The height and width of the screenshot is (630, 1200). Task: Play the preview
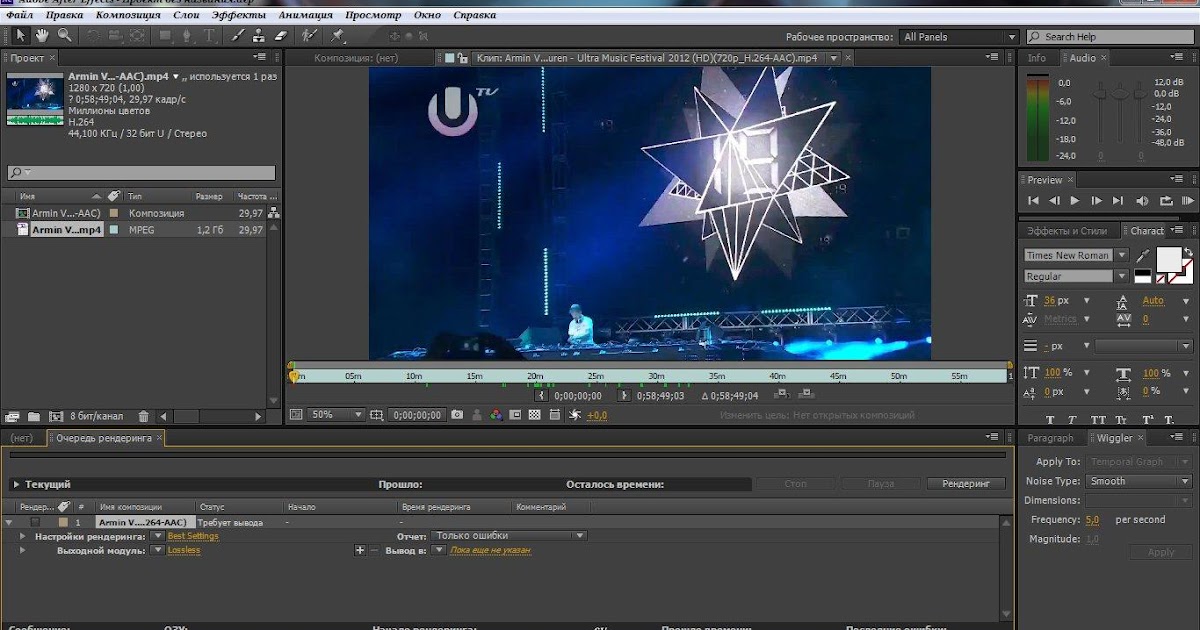(x=1075, y=201)
